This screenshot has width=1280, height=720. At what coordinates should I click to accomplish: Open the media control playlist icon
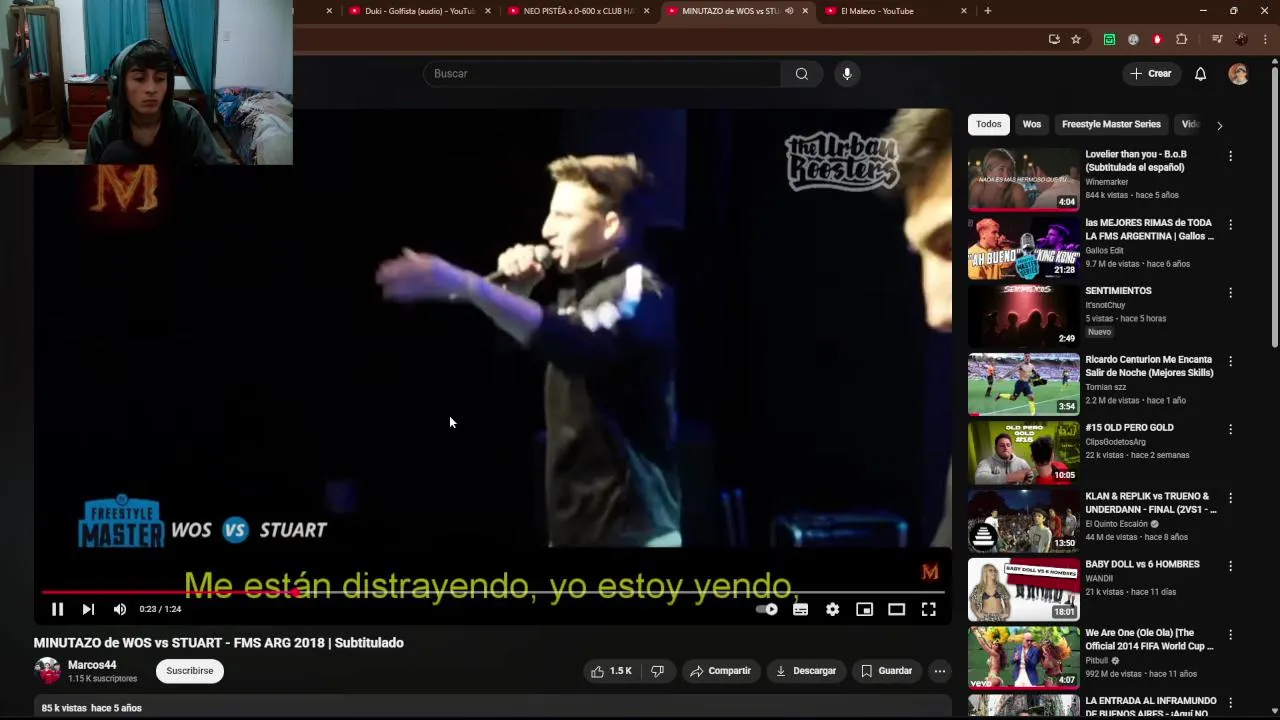(x=1217, y=39)
